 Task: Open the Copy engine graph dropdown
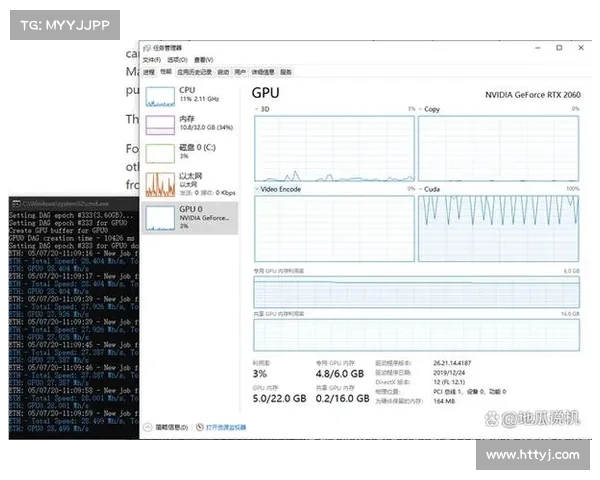tap(421, 108)
